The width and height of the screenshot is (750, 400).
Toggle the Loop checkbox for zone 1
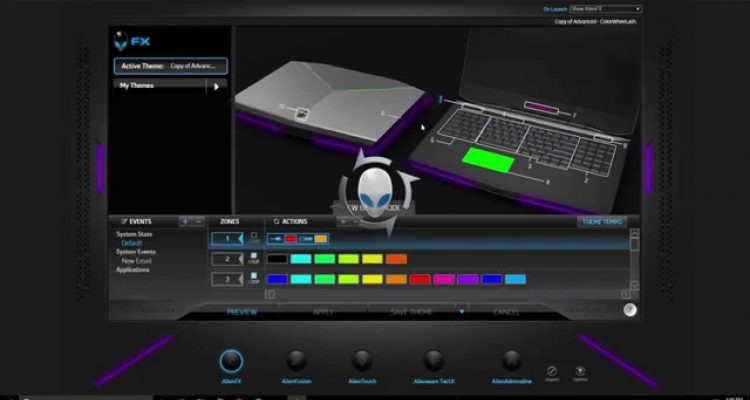tap(254, 235)
